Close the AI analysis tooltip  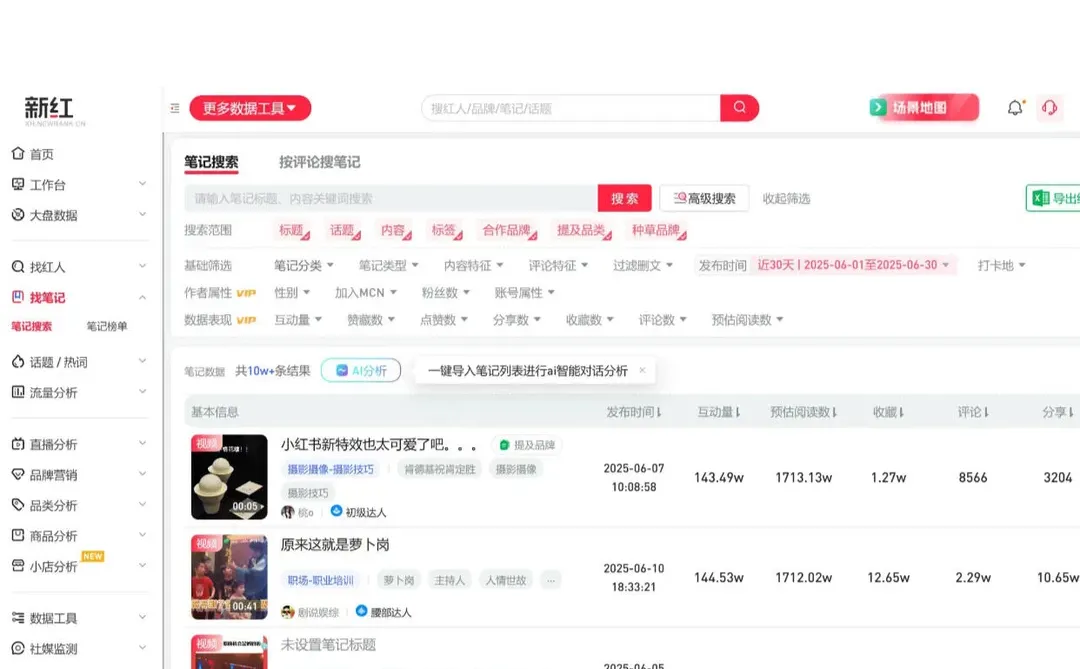[x=642, y=370]
